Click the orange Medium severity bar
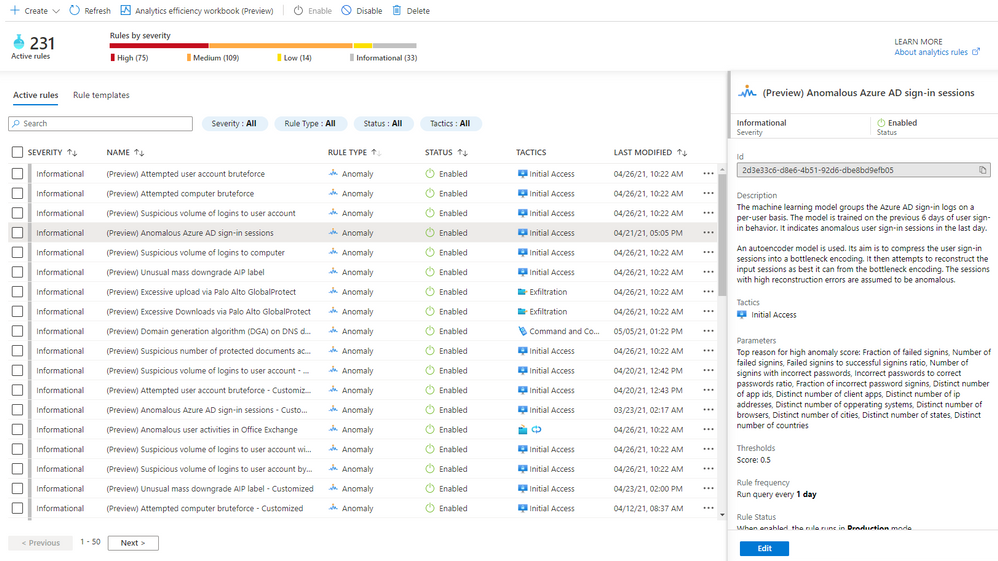Image resolution: width=998 pixels, height=561 pixels. point(280,45)
